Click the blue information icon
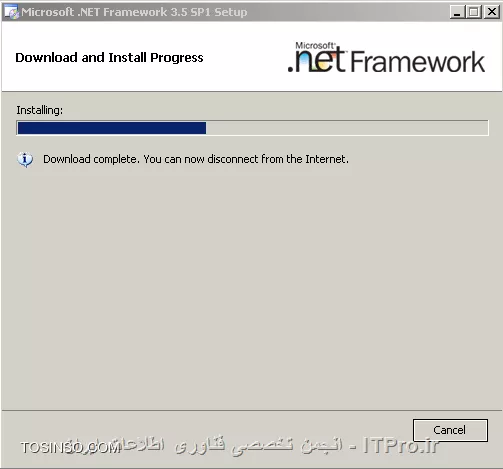503x469 pixels. click(25, 160)
